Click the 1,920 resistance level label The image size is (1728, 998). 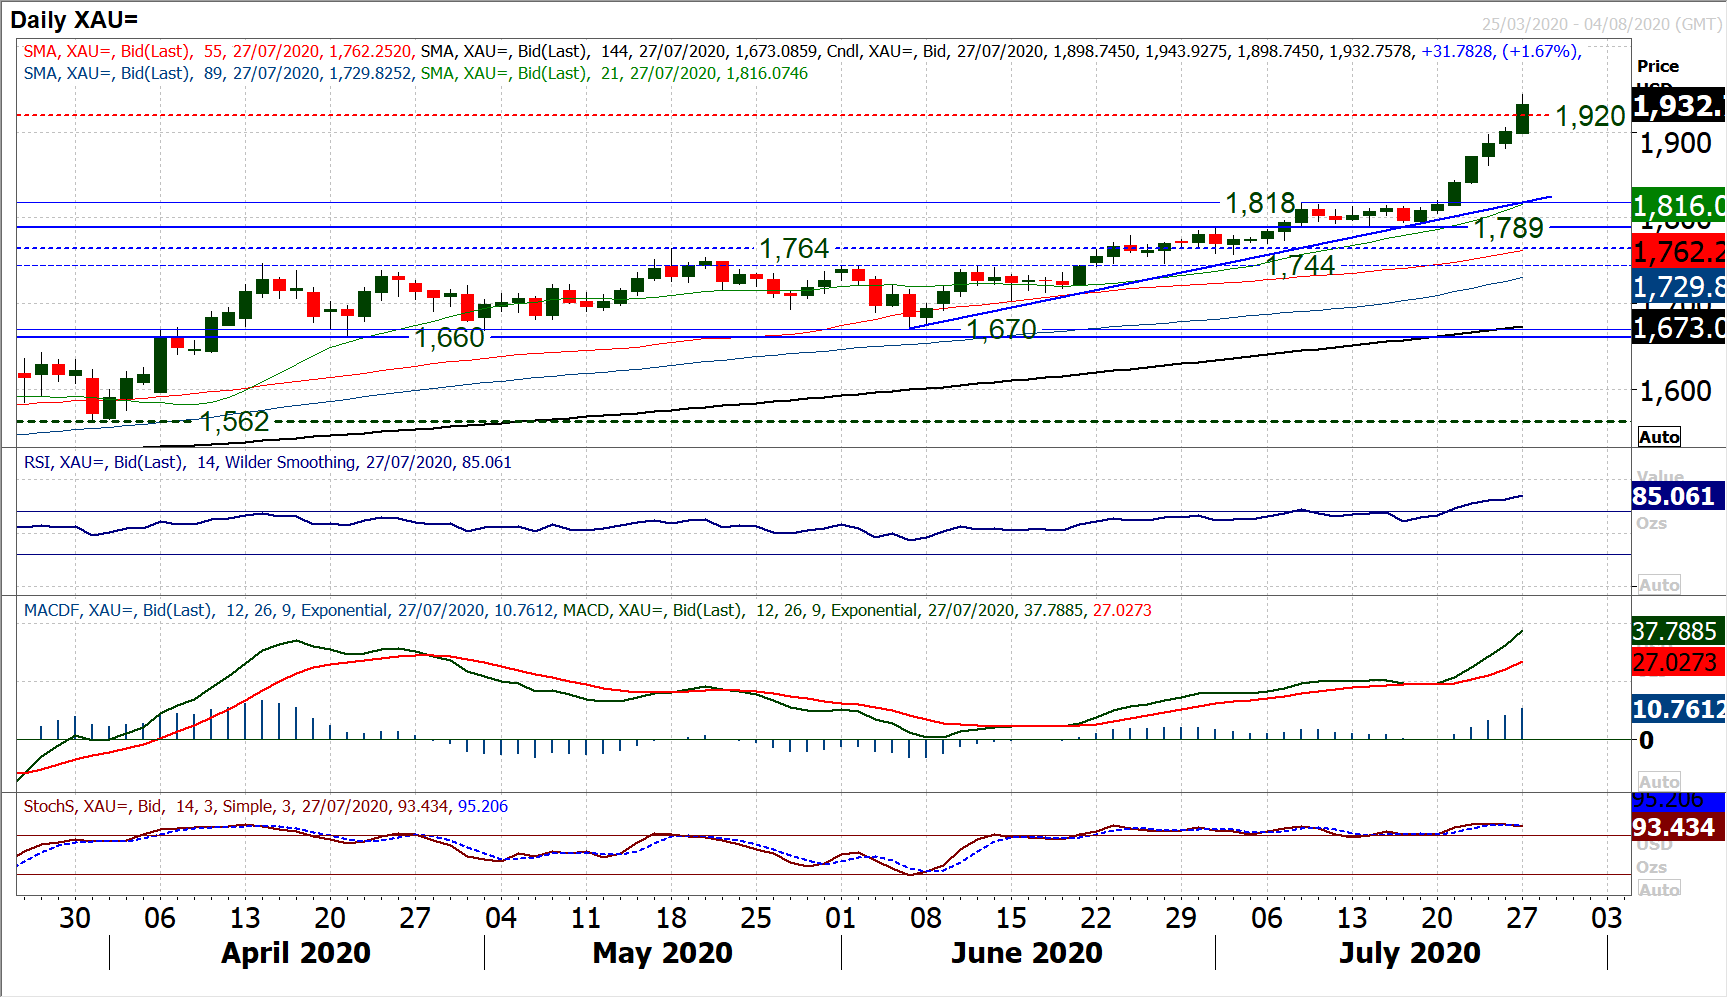(1590, 116)
